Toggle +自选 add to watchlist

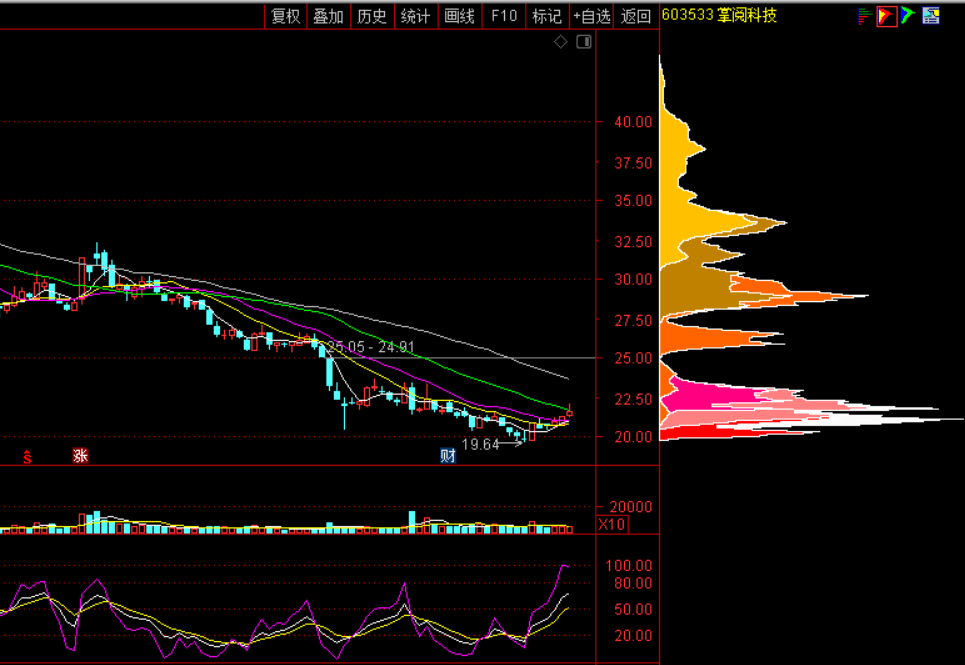(592, 16)
